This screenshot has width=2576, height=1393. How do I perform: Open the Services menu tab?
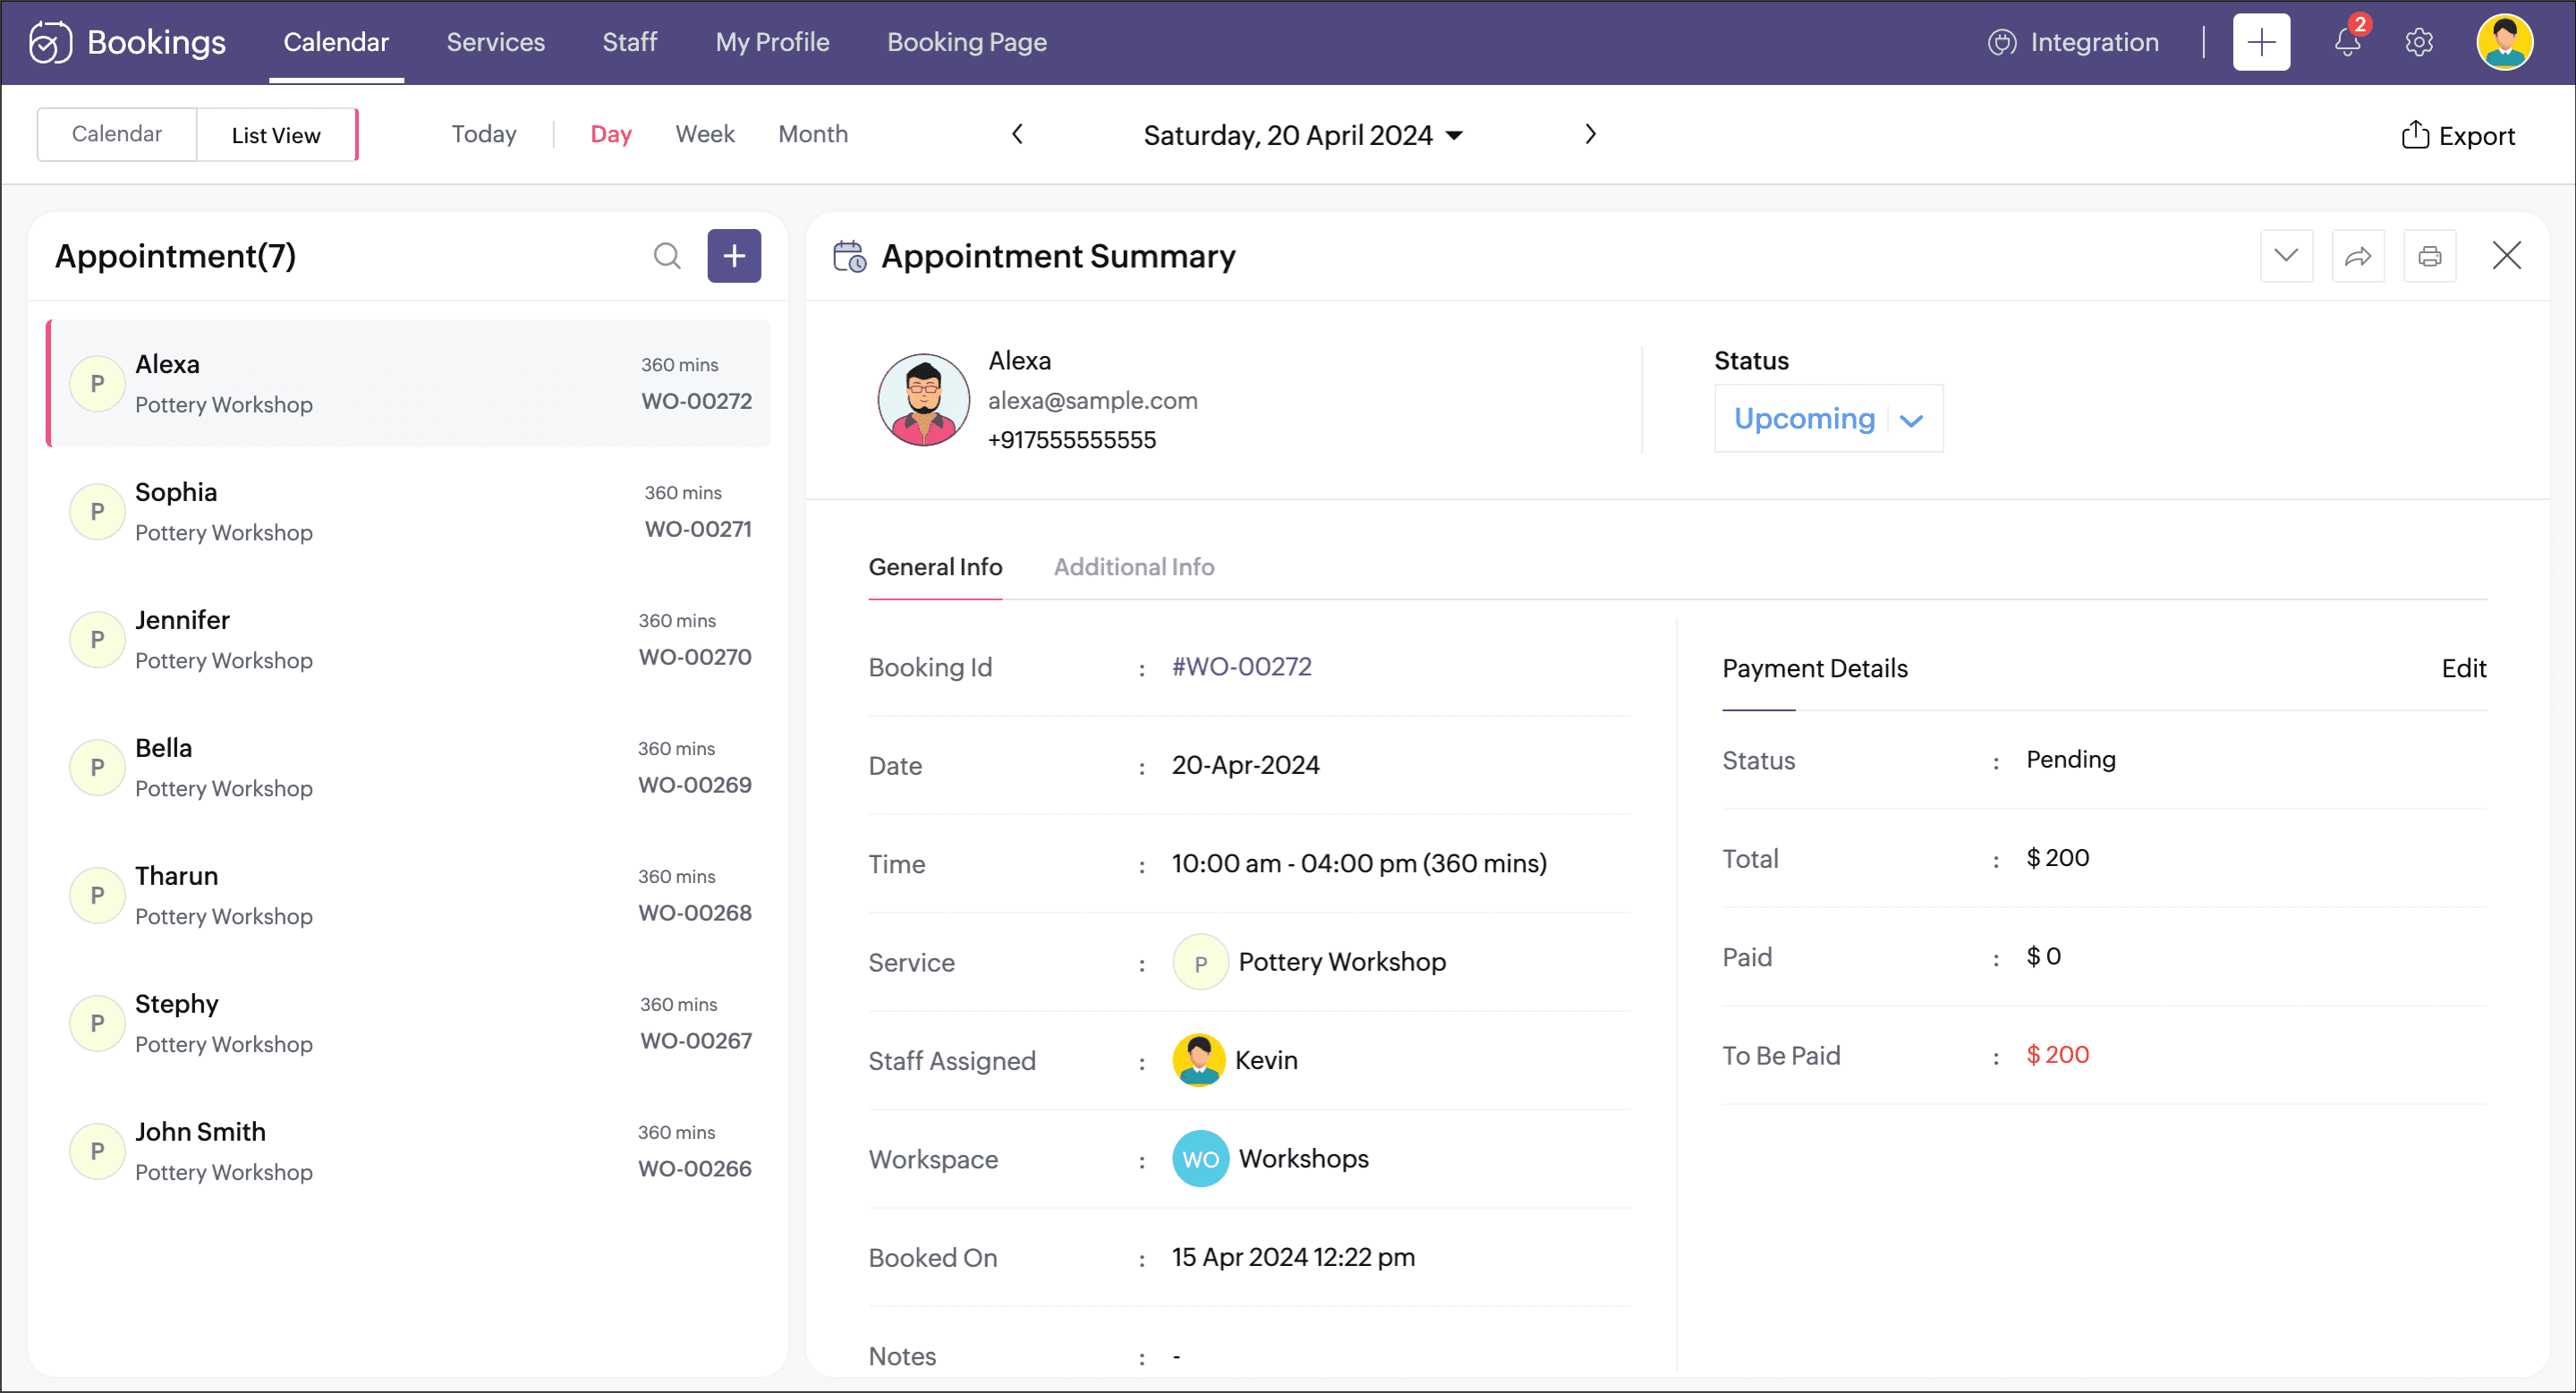click(x=495, y=42)
